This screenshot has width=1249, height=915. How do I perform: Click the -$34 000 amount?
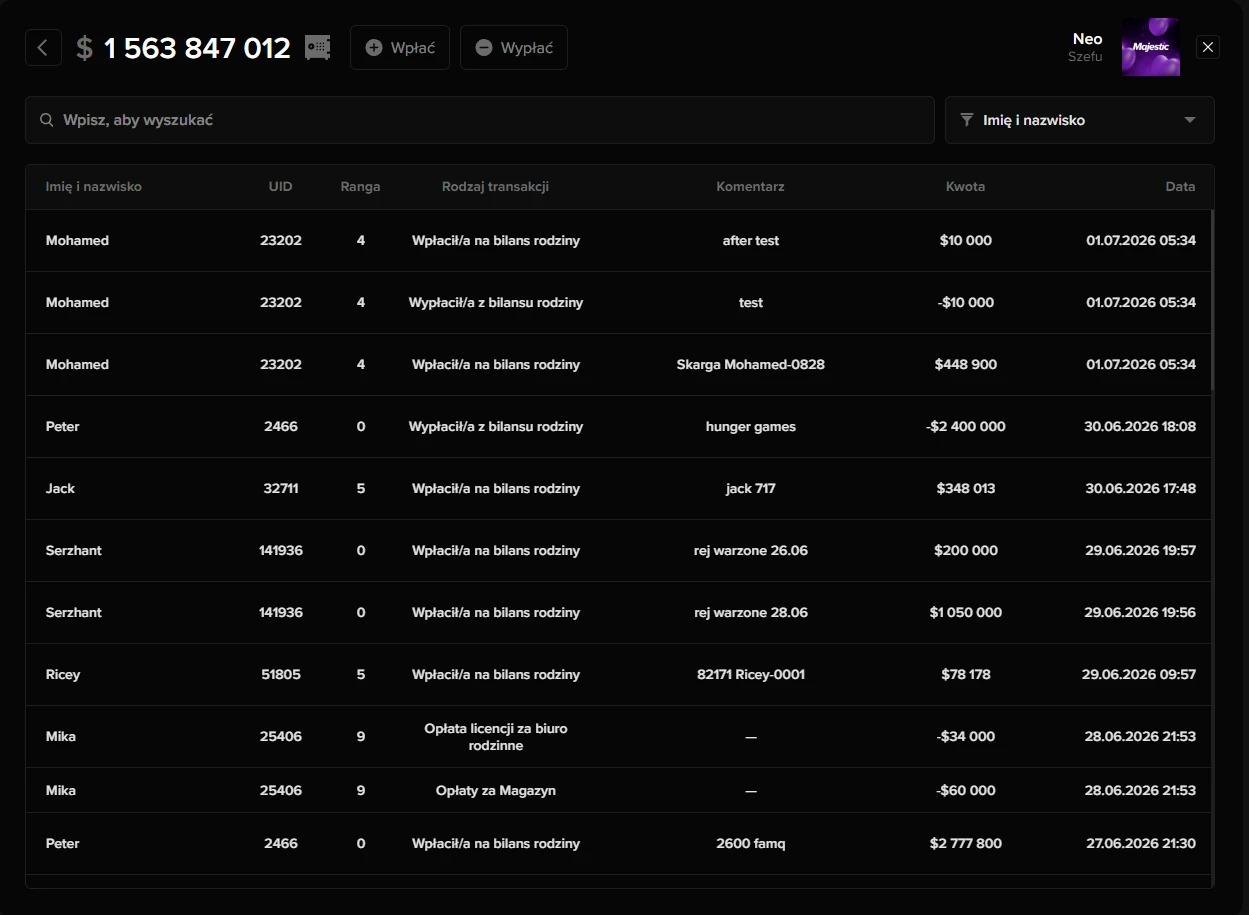tap(966, 737)
